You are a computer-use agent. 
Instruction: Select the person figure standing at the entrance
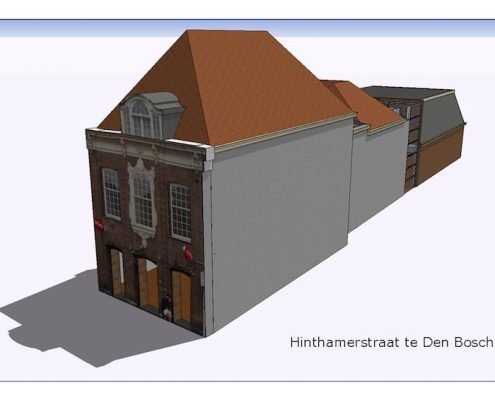click(166, 306)
